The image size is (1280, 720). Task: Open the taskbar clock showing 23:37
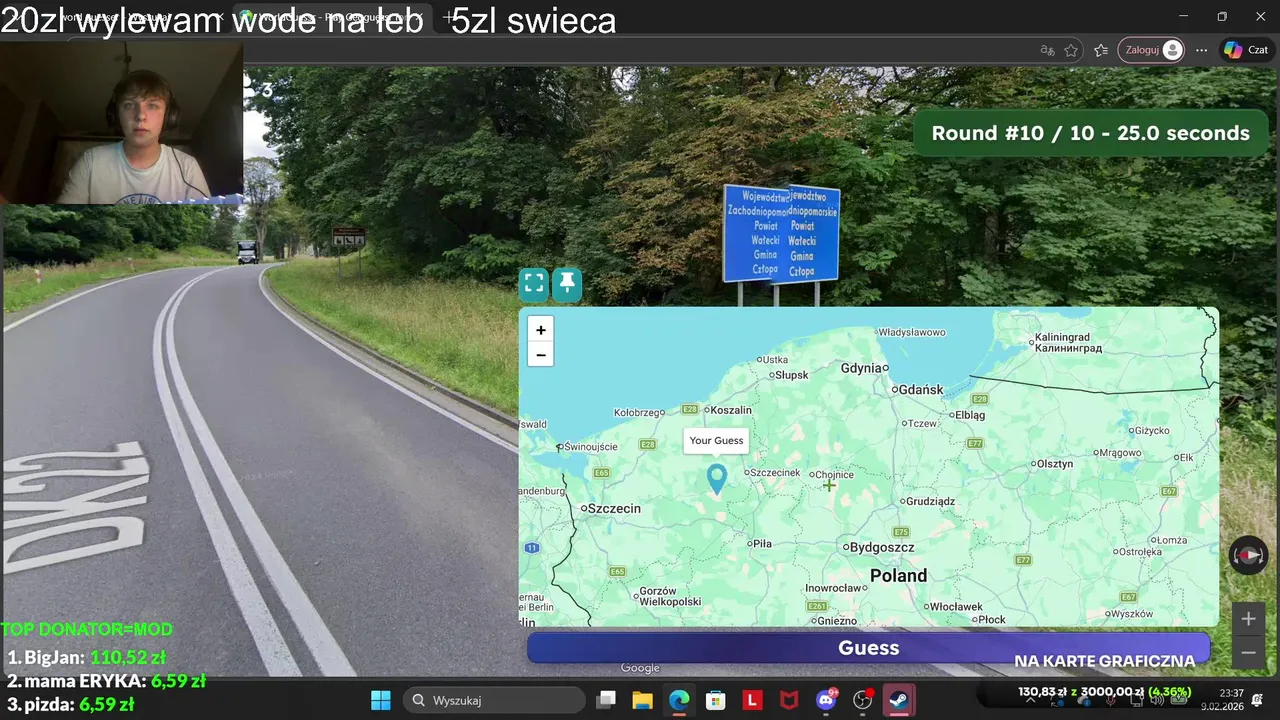pyautogui.click(x=1224, y=699)
